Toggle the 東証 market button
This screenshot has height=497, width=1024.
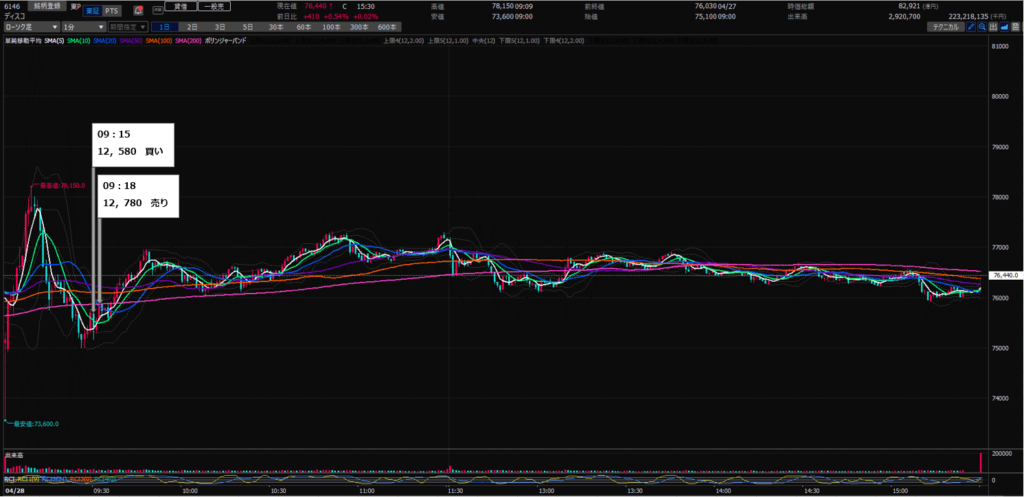pyautogui.click(x=93, y=10)
